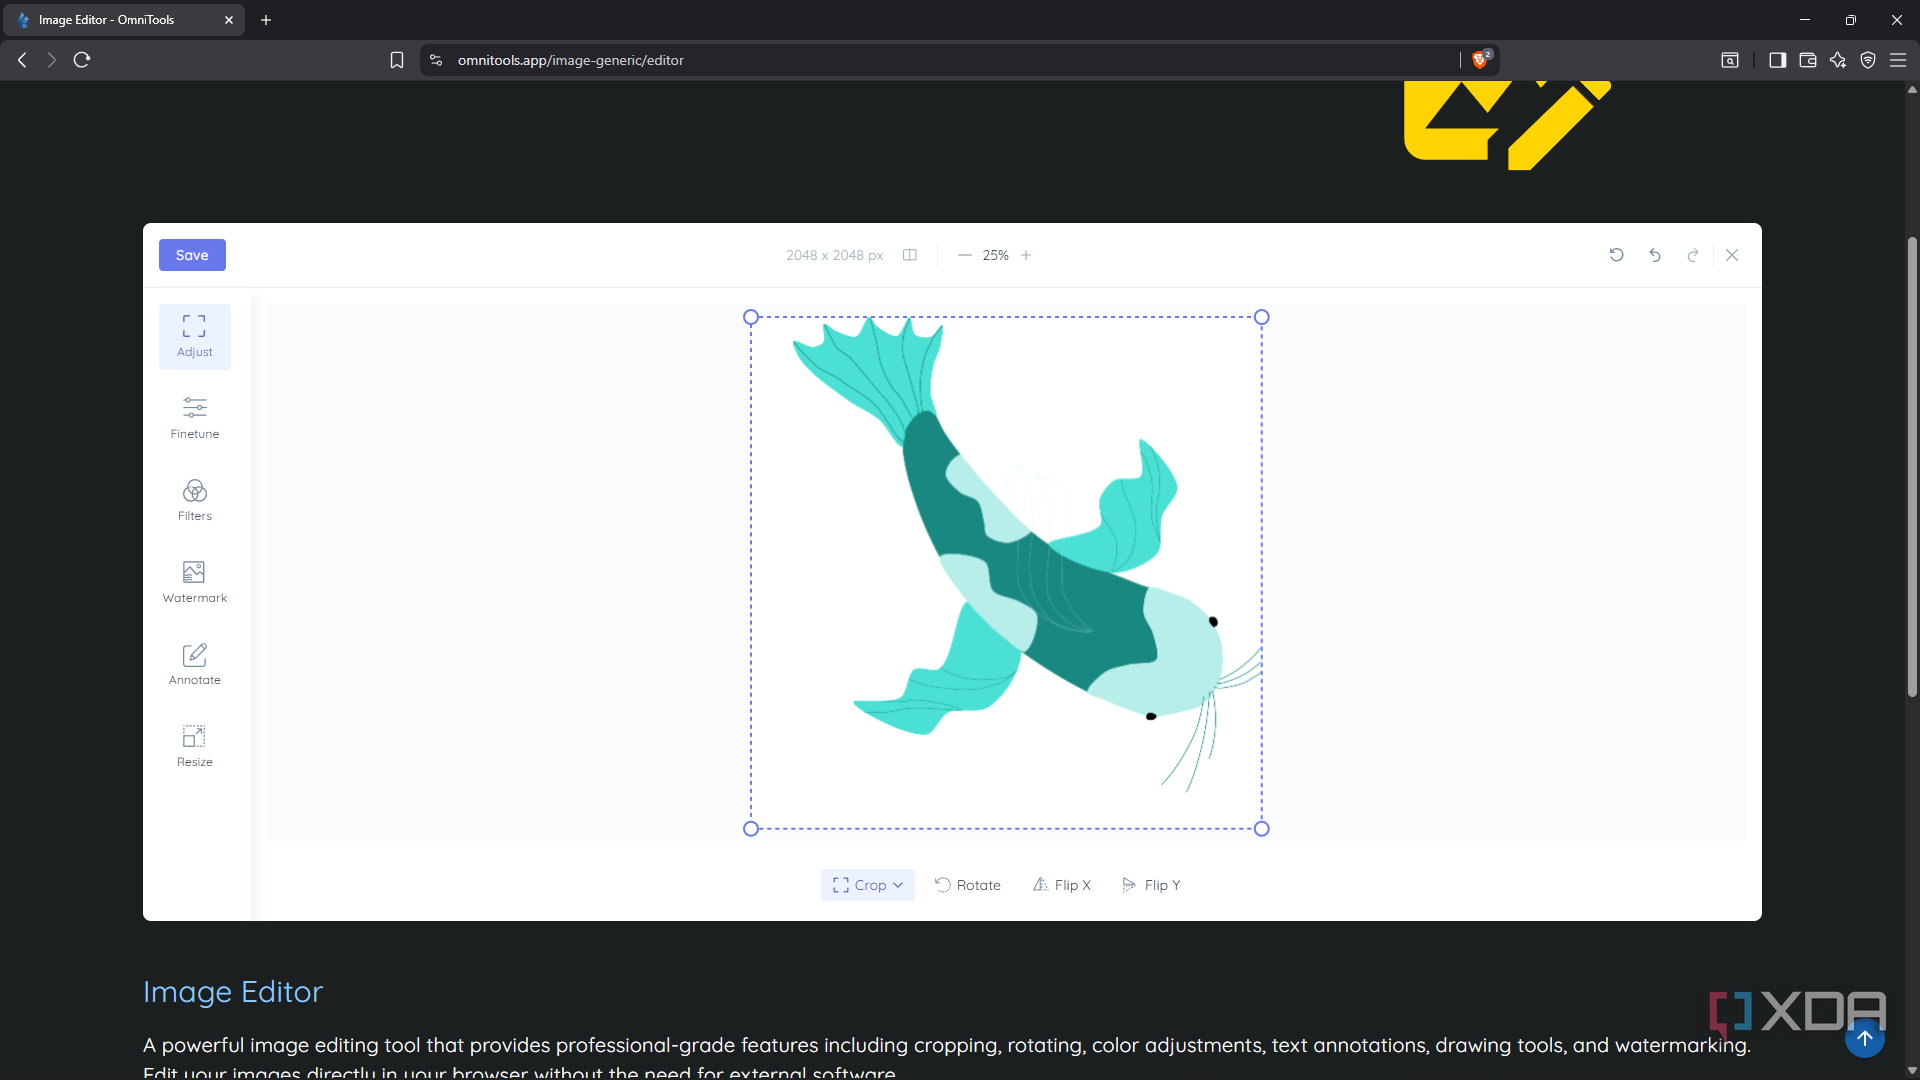Click the Rotate button
Viewport: 1920px width, 1080px height.
click(967, 885)
